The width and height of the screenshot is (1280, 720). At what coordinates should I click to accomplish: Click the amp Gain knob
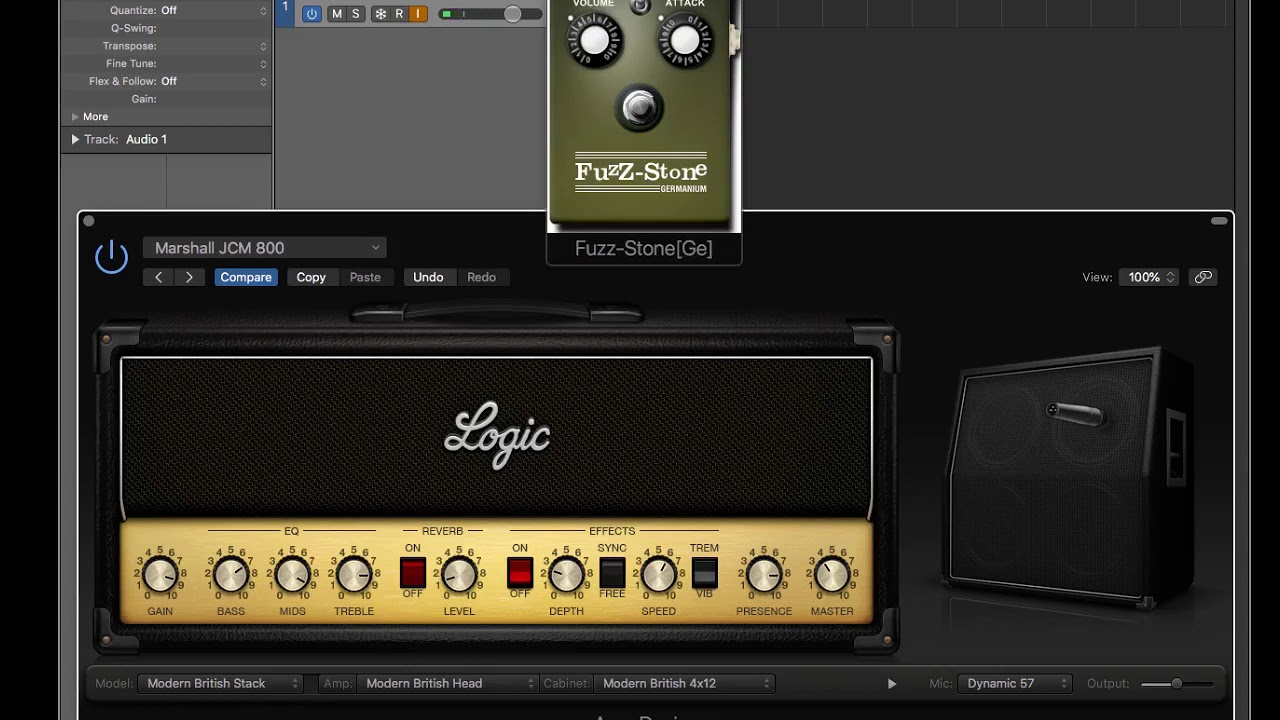pos(160,575)
